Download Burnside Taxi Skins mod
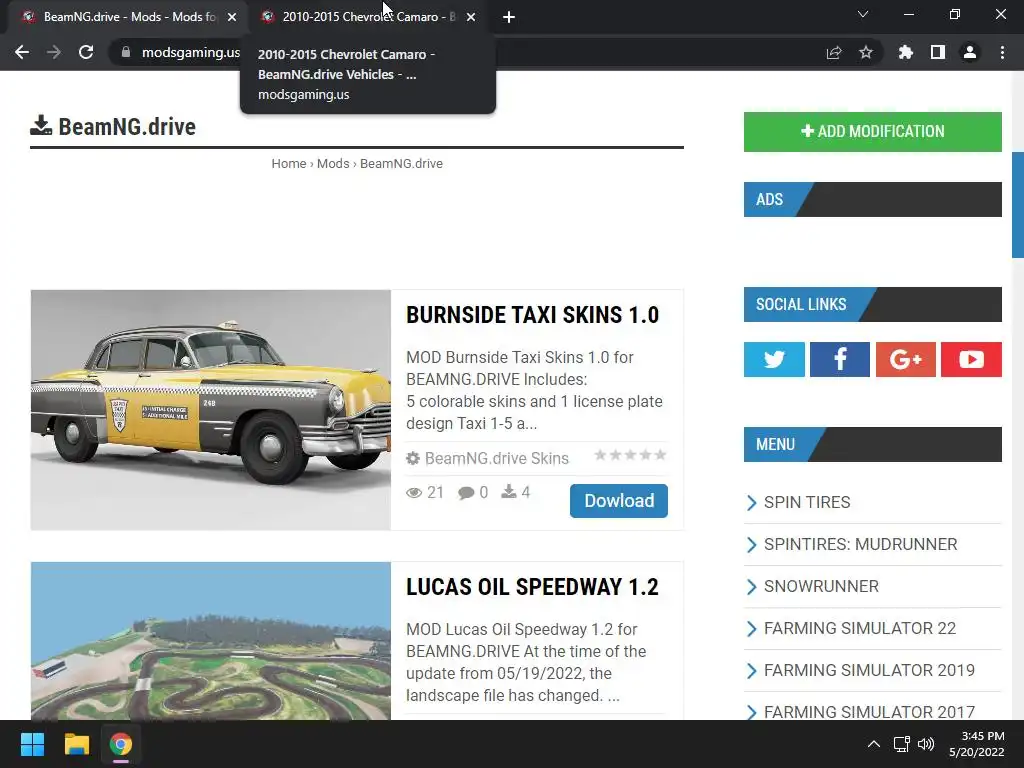This screenshot has width=1024, height=768. tap(618, 501)
